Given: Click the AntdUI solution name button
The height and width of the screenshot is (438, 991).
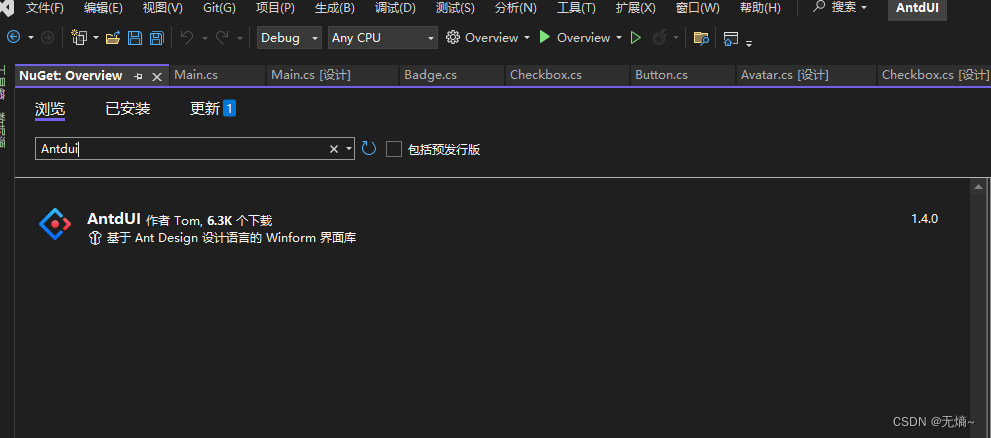Looking at the screenshot, I should coord(917,8).
